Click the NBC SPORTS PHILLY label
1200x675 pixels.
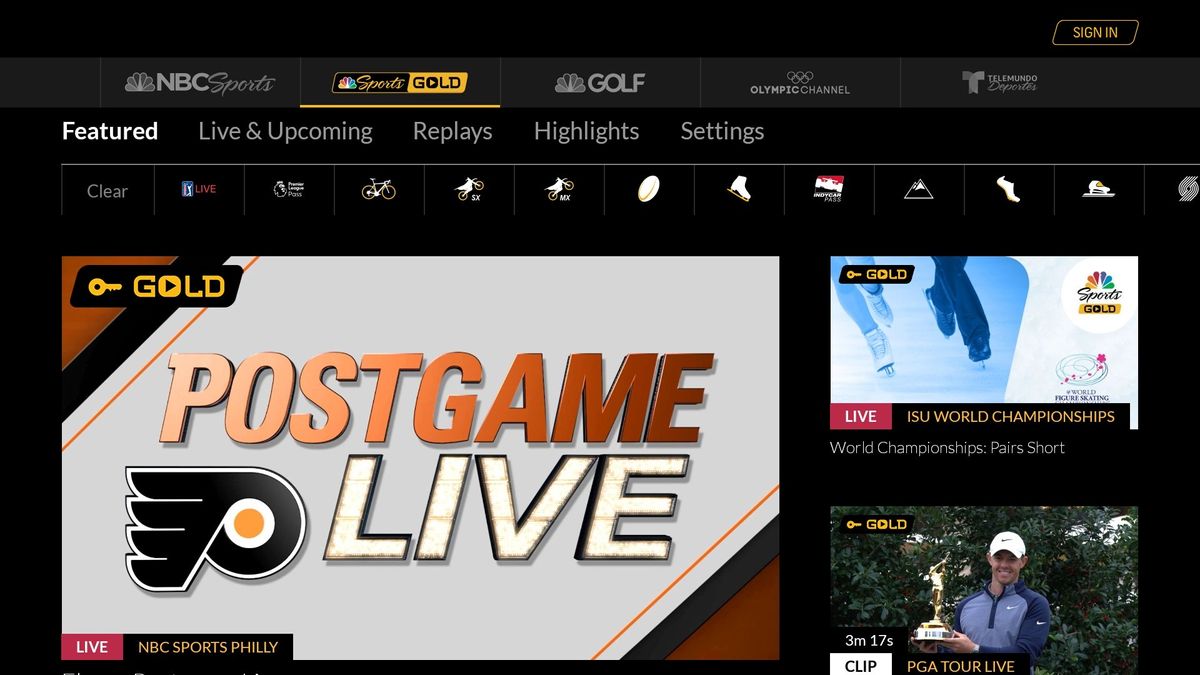[208, 647]
